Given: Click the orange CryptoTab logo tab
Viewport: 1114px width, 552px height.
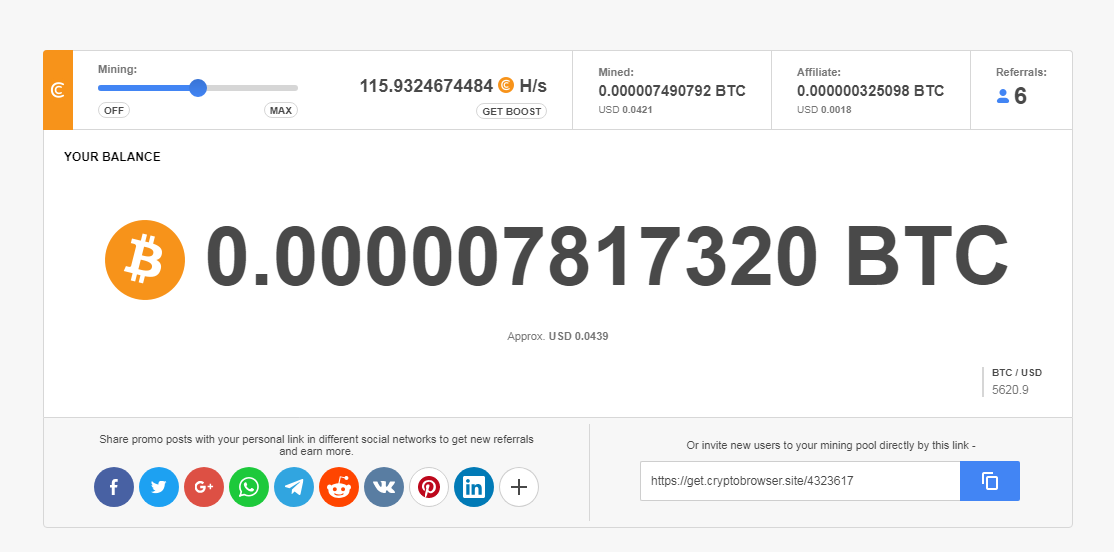Looking at the screenshot, I should tap(58, 90).
